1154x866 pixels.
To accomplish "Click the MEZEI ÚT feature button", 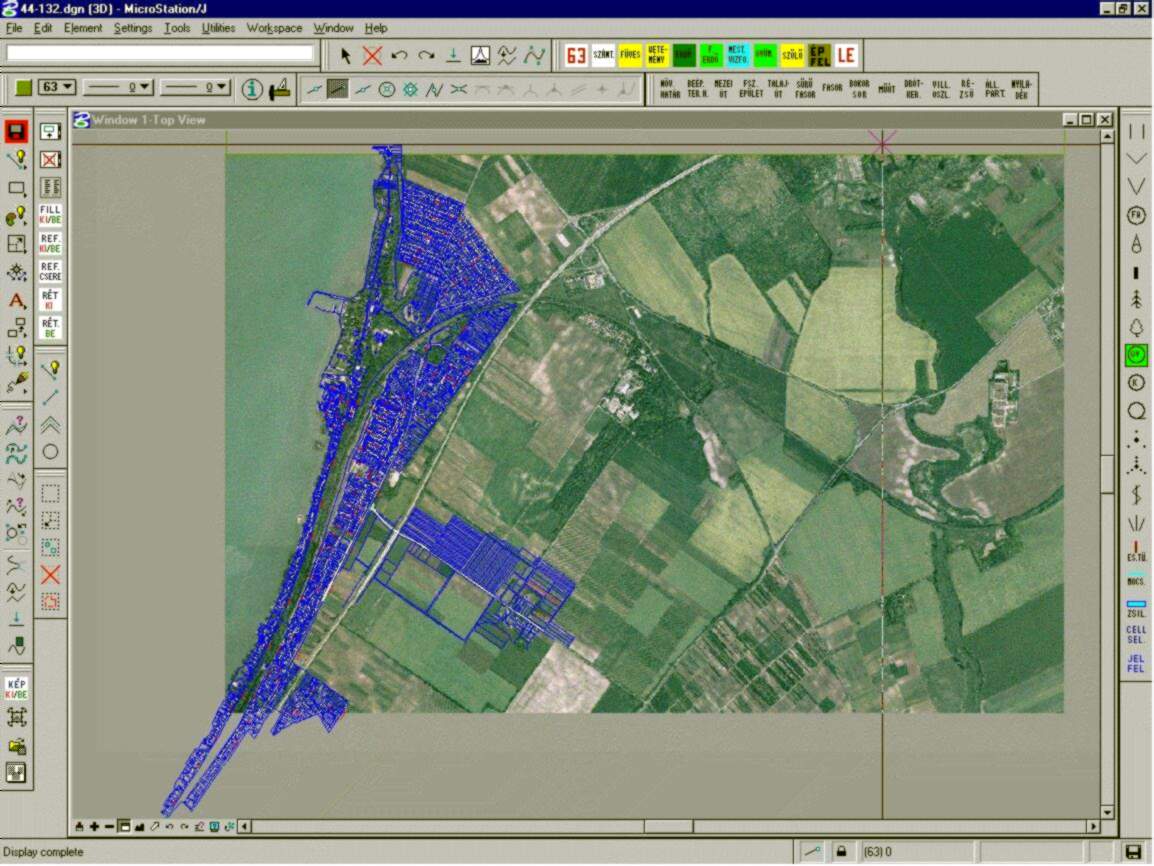I will pos(723,89).
